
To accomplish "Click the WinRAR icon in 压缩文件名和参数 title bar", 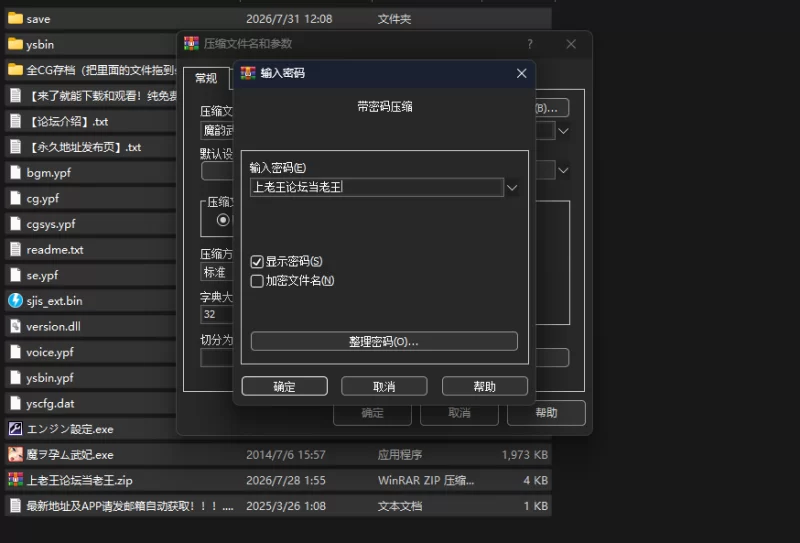I will click(191, 43).
